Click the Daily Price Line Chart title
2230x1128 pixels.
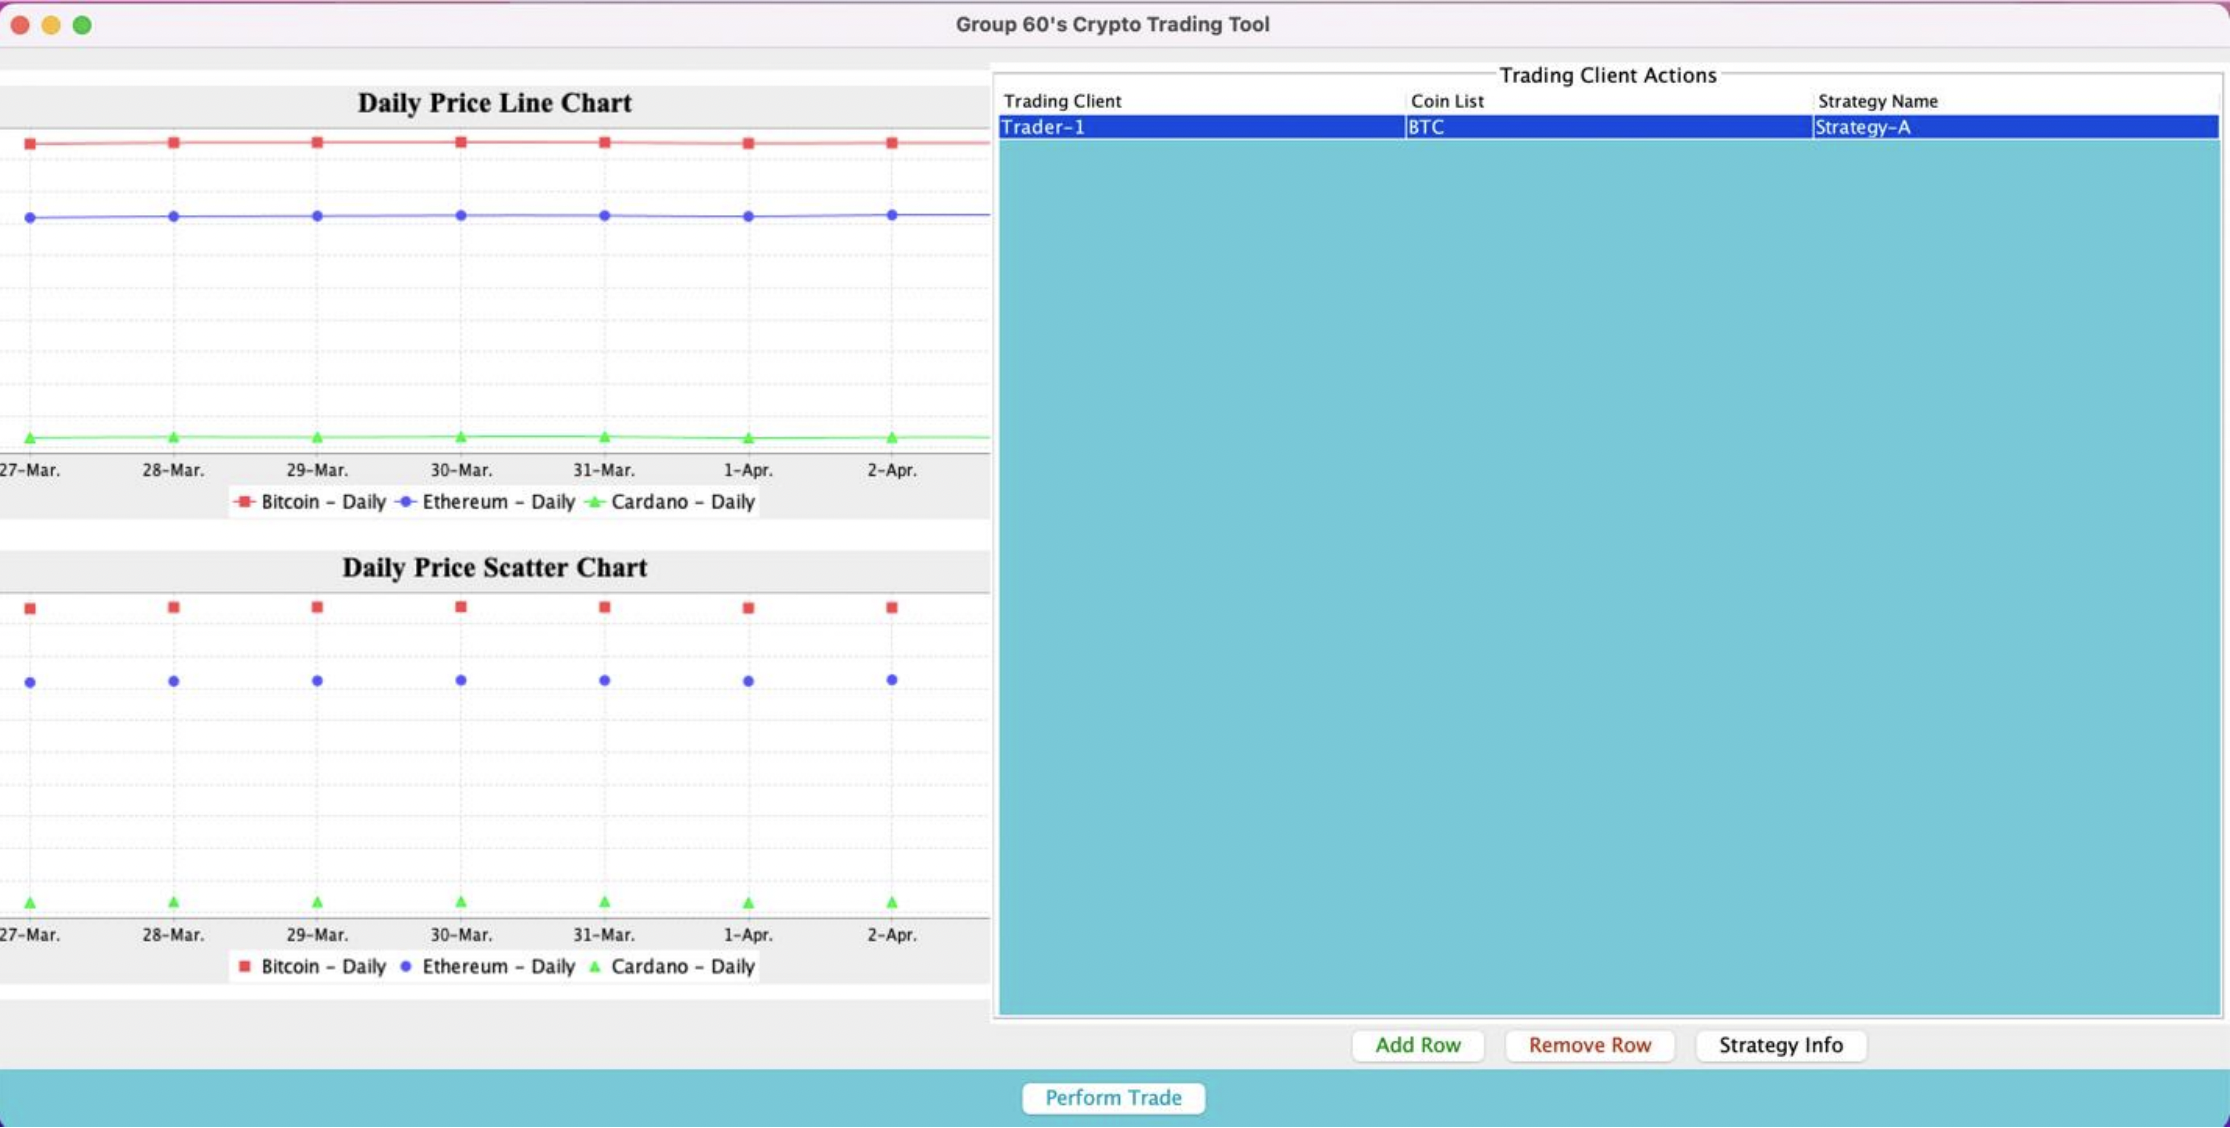[494, 103]
